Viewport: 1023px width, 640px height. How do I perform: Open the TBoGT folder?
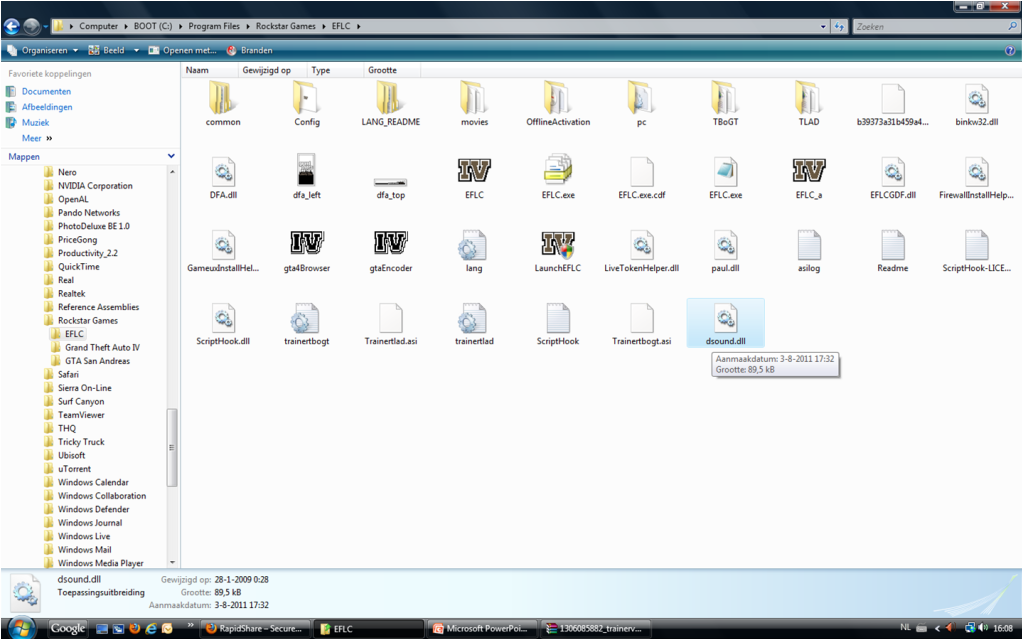tap(725, 104)
